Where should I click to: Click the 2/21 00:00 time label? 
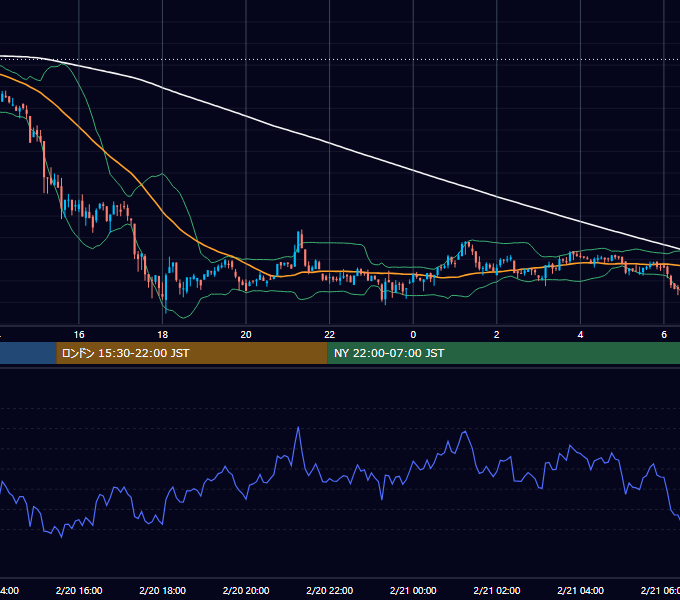[x=413, y=590]
